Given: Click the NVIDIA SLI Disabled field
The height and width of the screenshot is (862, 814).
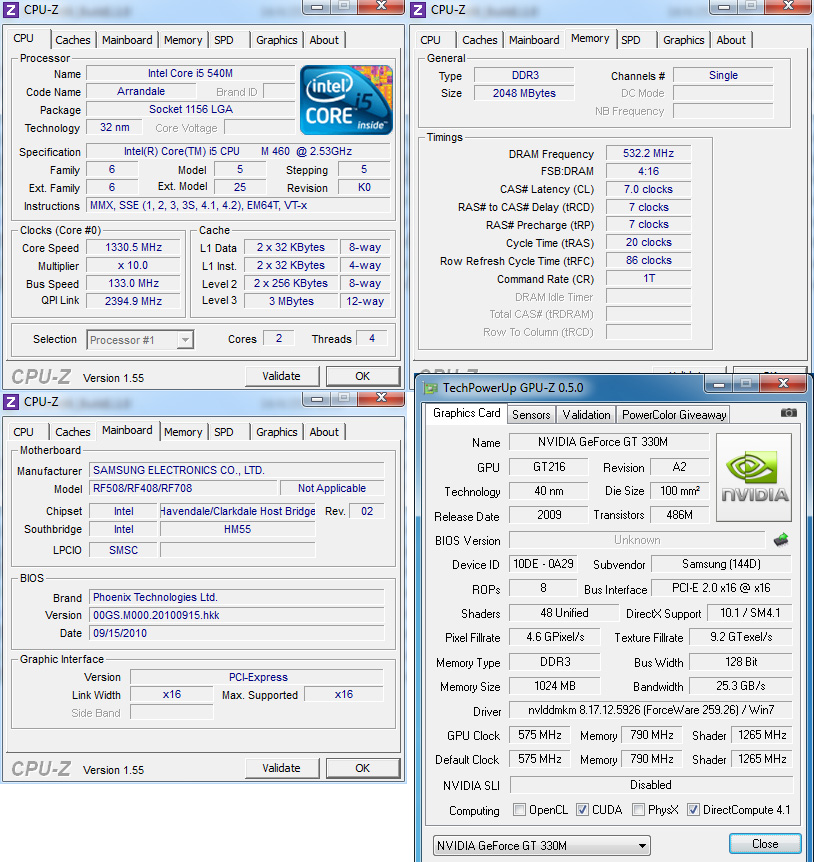Looking at the screenshot, I should pos(651,785).
